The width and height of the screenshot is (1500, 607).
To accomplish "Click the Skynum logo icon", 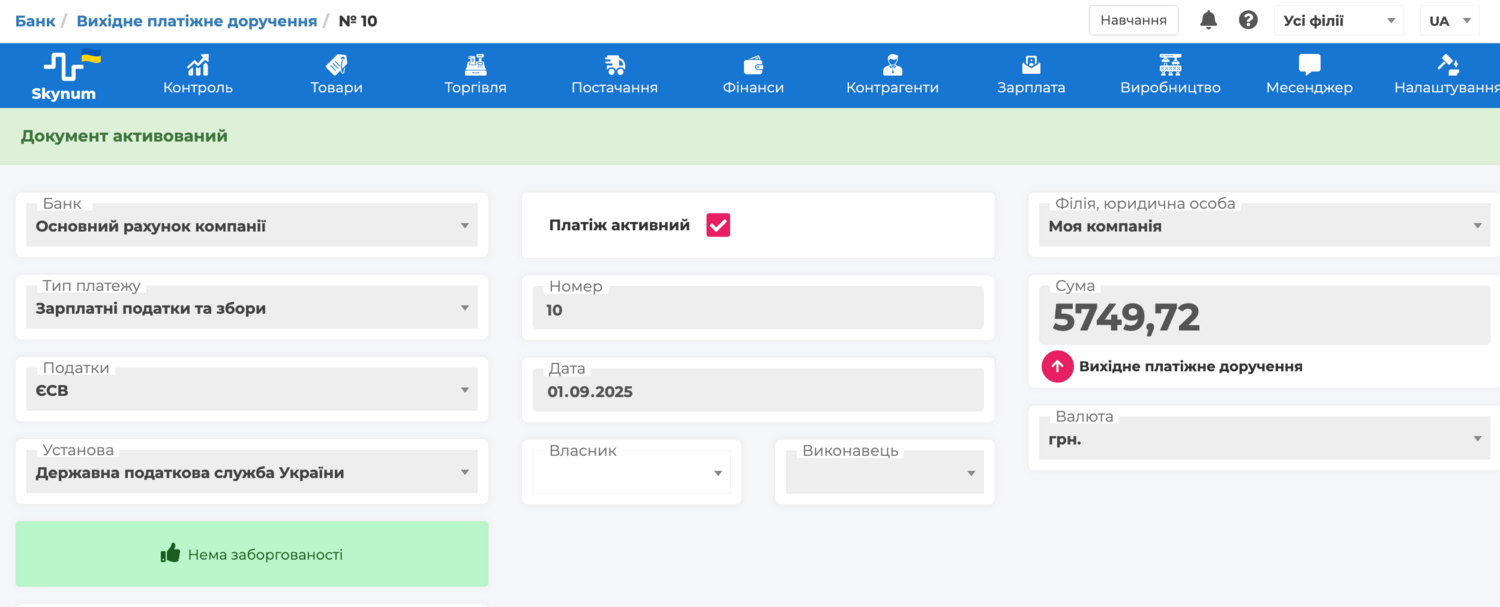I will tap(71, 66).
